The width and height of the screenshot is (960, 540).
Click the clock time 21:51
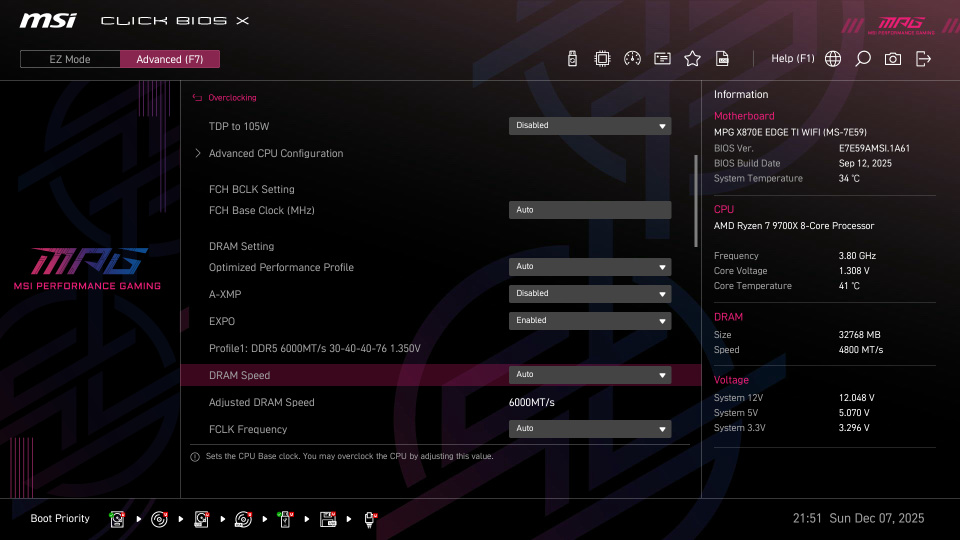click(807, 519)
